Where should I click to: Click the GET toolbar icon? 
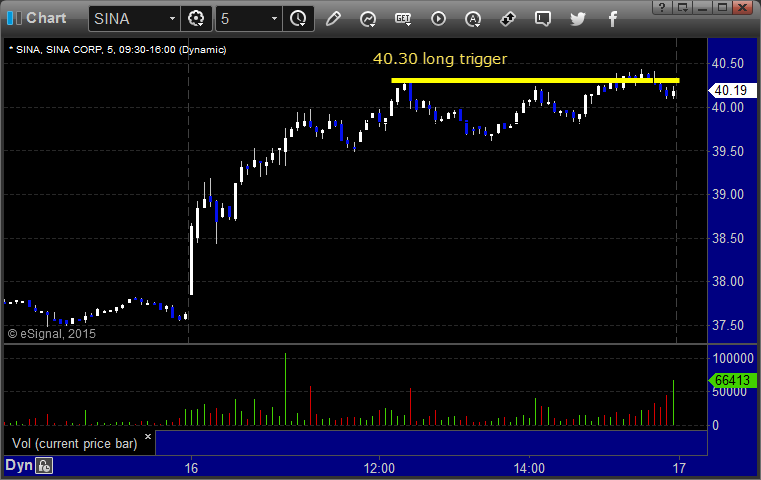point(403,19)
